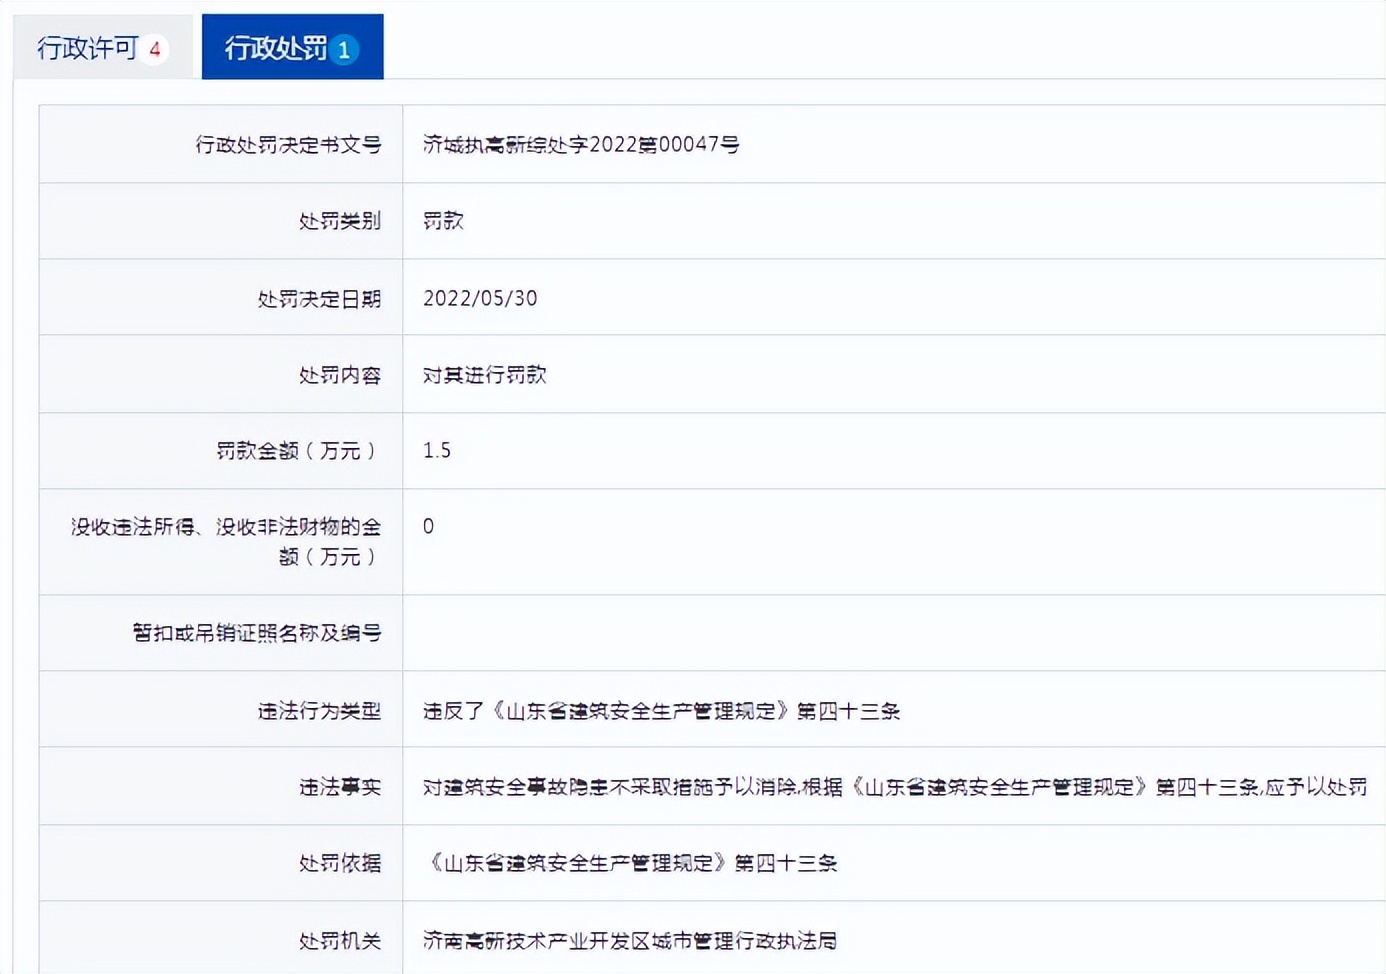
Task: Click the 暂扣或吊销证照名称及编号 label
Action: coord(257,633)
